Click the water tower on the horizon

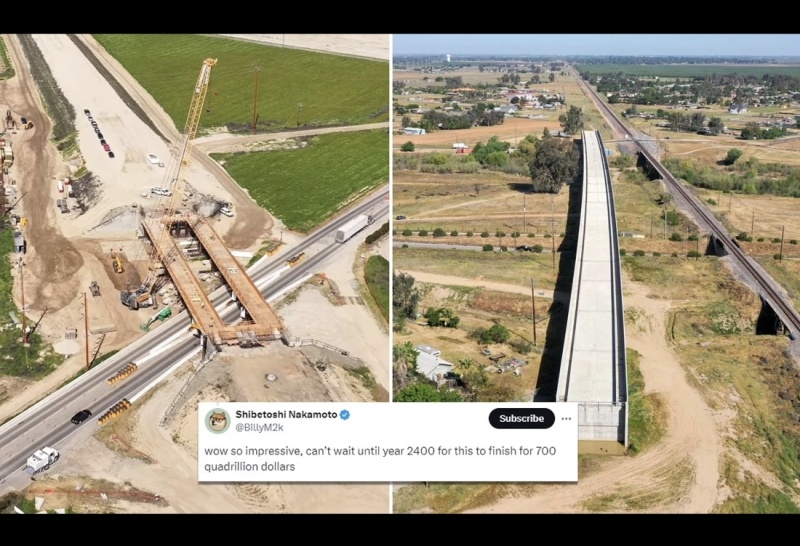[x=448, y=58]
